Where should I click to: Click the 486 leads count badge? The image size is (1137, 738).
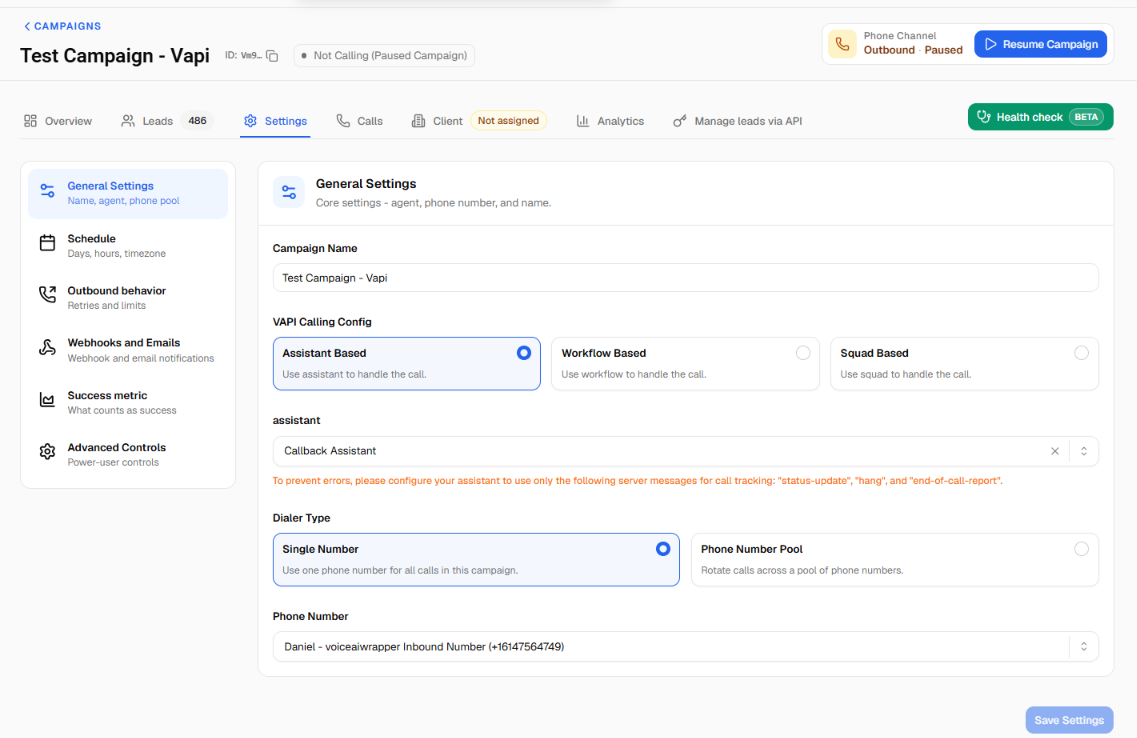click(197, 121)
